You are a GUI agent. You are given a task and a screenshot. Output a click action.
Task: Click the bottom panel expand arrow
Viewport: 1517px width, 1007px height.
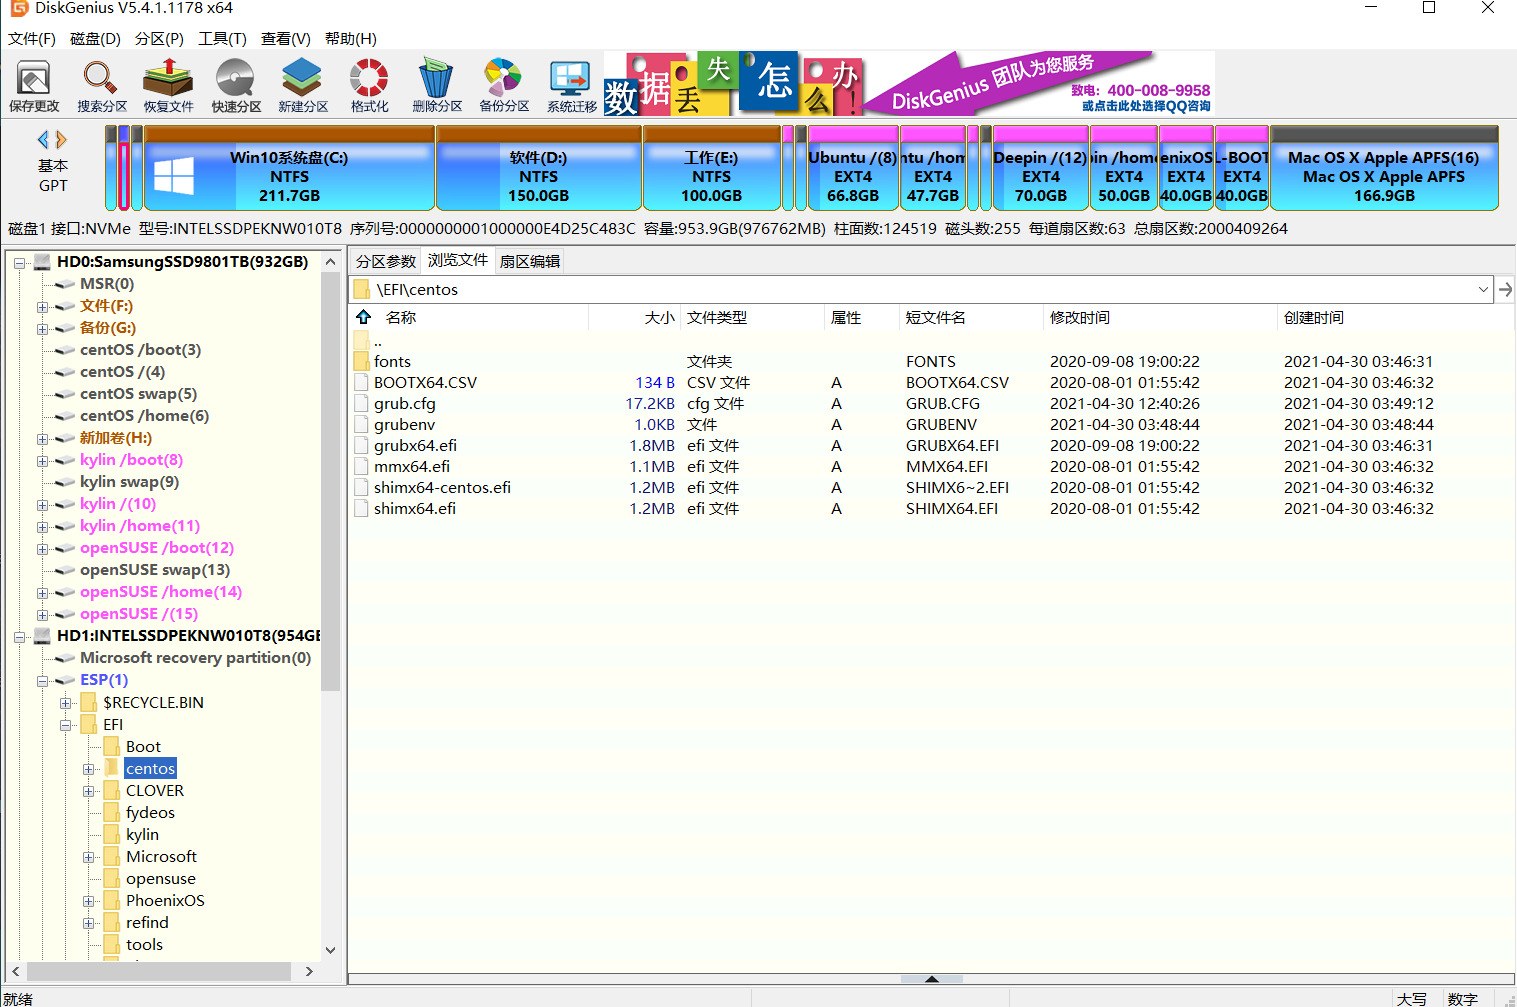(931, 979)
